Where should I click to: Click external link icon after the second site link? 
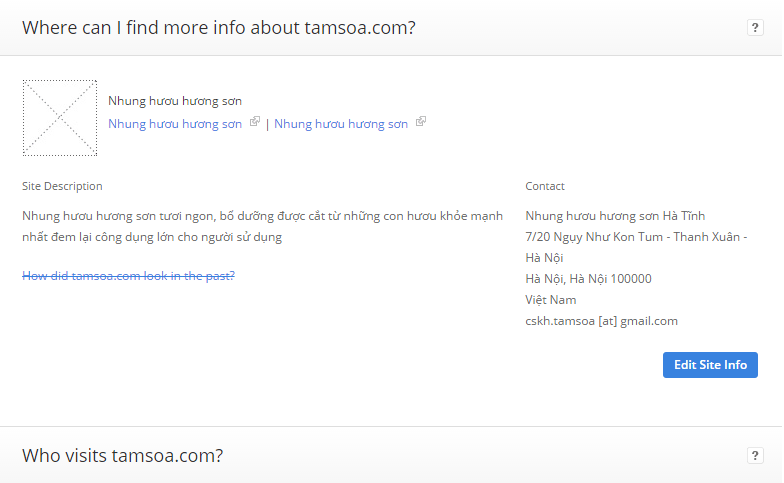421,122
